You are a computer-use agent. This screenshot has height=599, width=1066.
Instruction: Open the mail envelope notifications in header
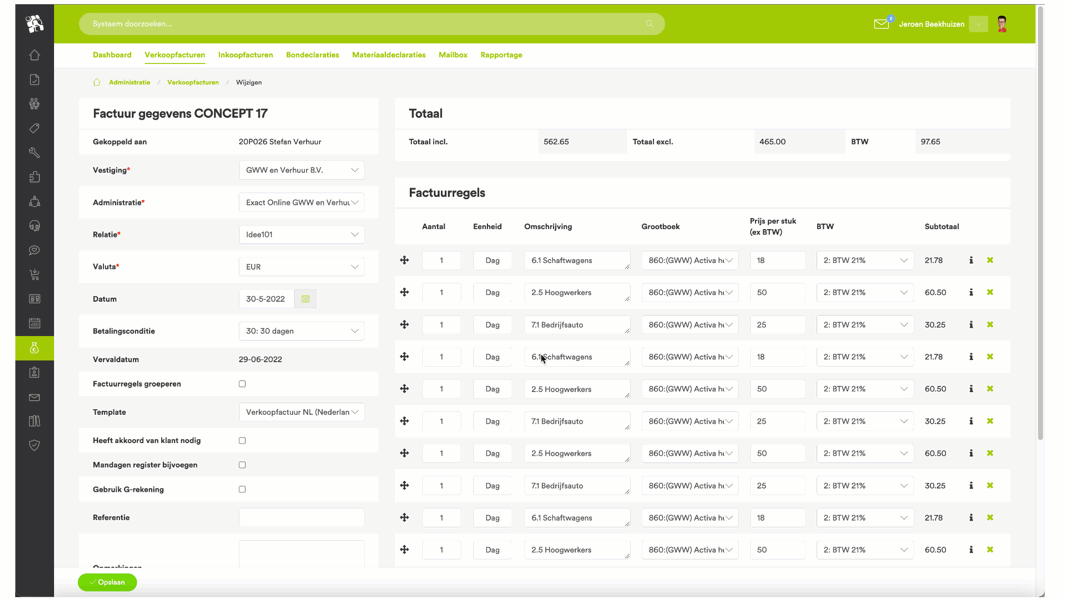(x=881, y=24)
